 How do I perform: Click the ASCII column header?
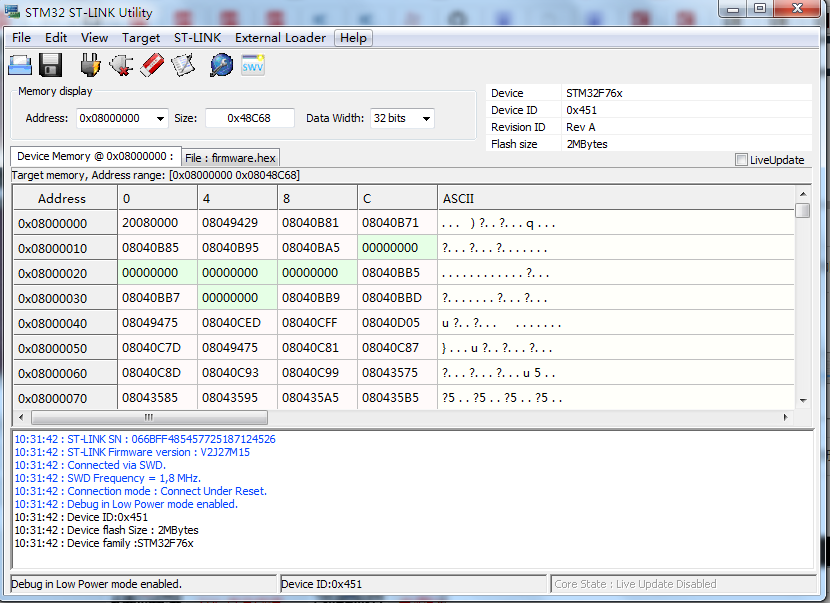coord(615,199)
